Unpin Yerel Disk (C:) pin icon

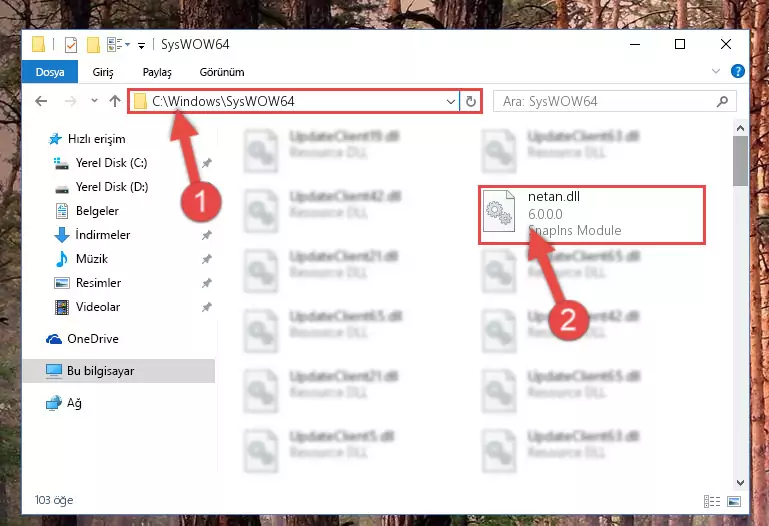[x=206, y=163]
